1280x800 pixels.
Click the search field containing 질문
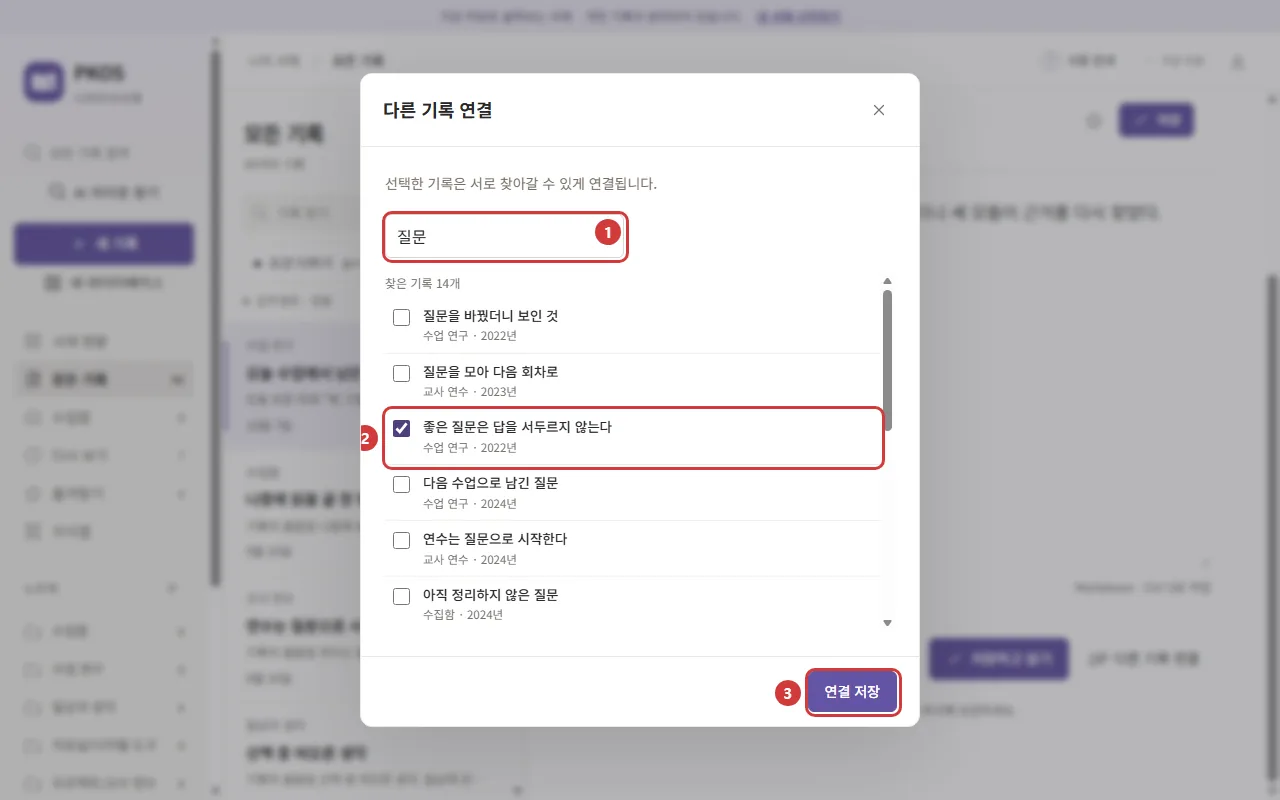tap(505, 237)
